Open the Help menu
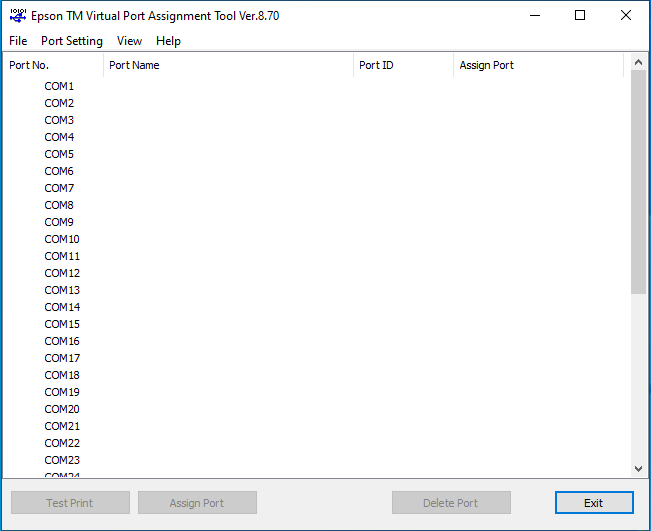 point(168,41)
